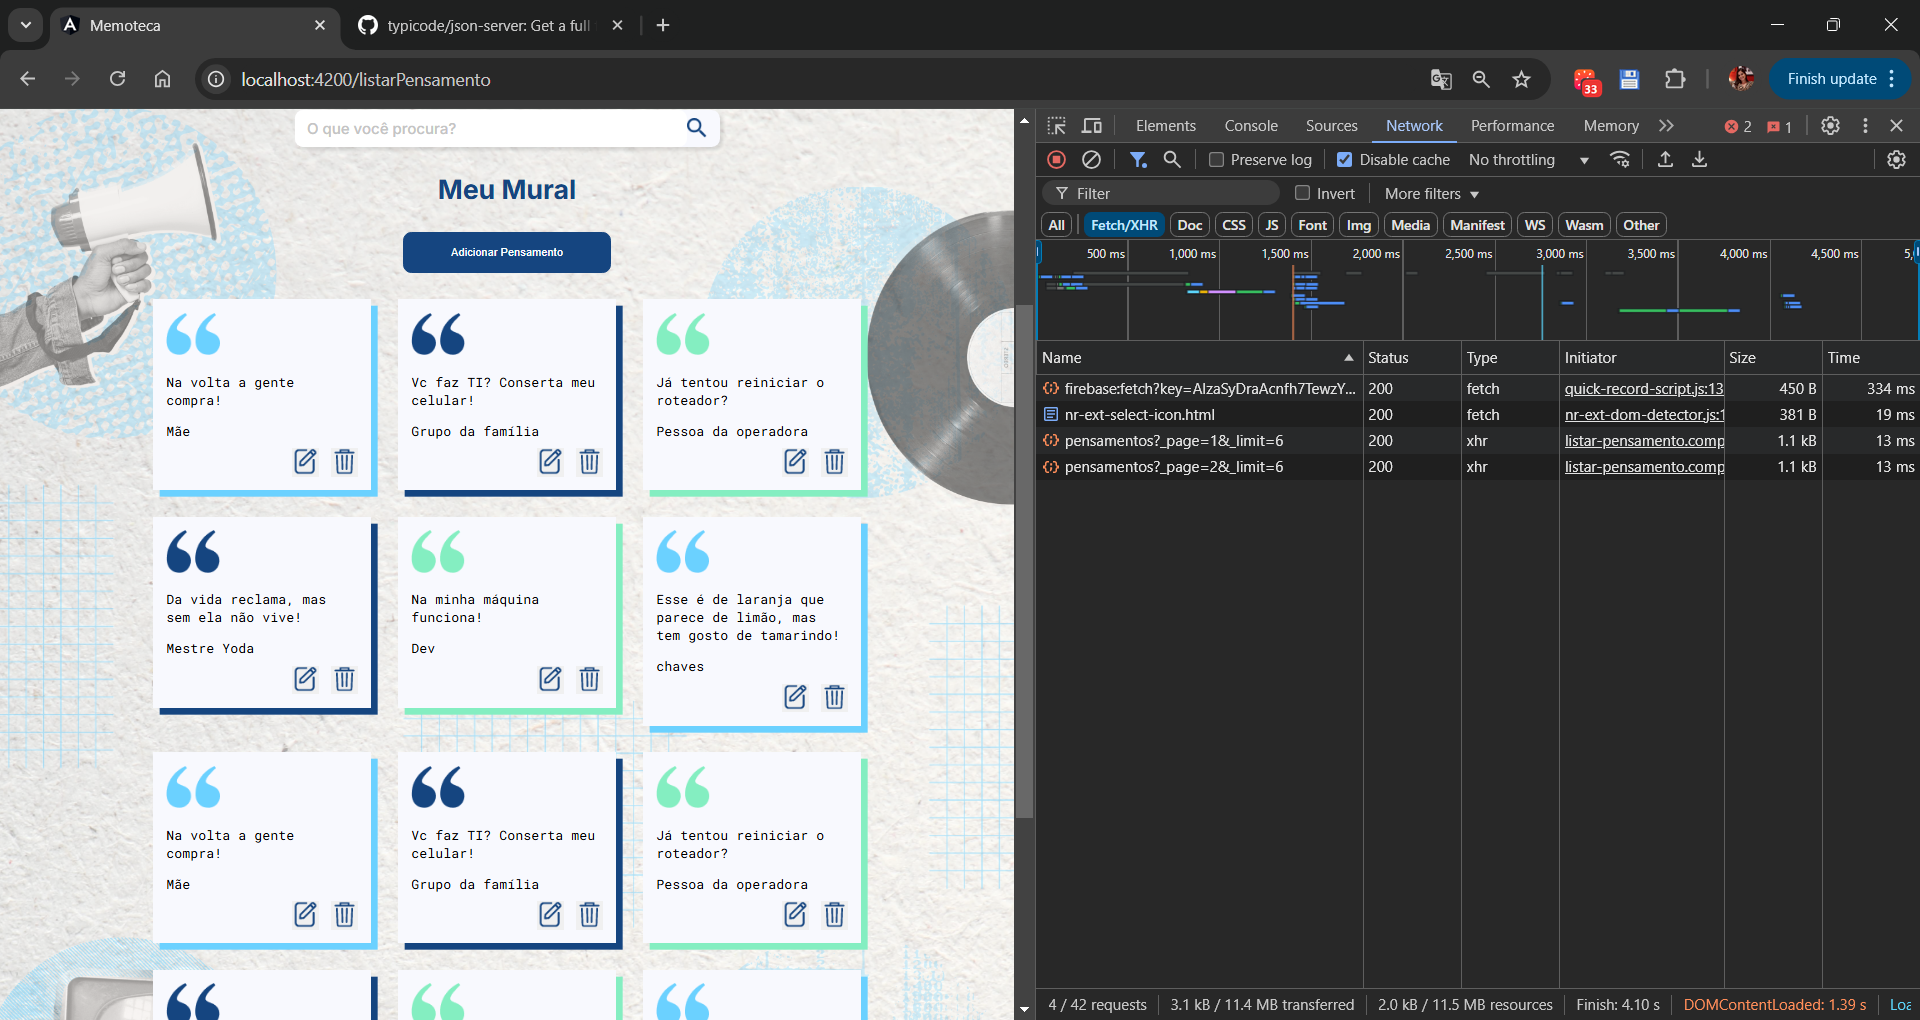Toggle the Fetch/XHR request type filter
The image size is (1920, 1020).
click(1124, 225)
